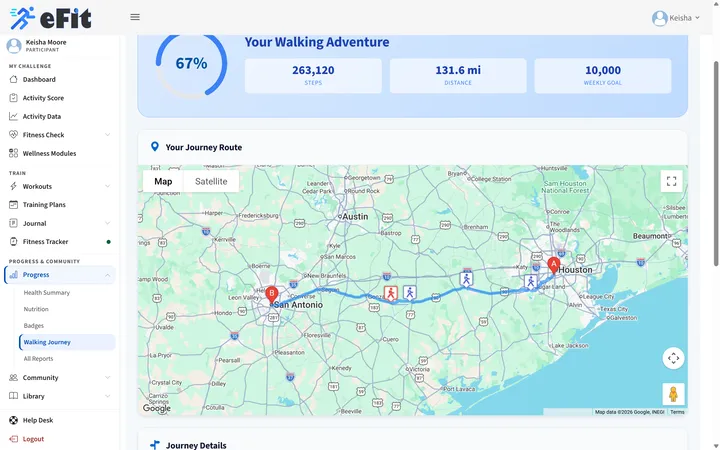The height and width of the screenshot is (450, 720).
Task: Go to Dashboard page
Action: click(x=39, y=79)
